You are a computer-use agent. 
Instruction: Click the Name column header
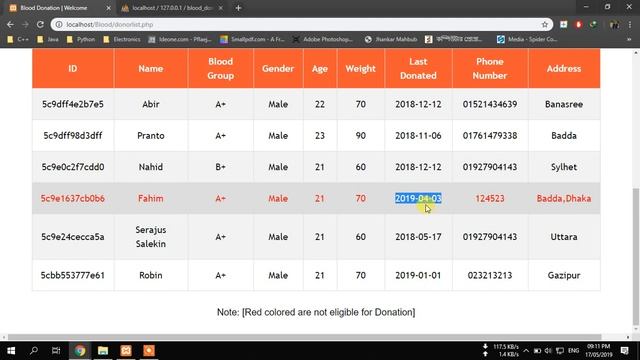[x=151, y=69]
